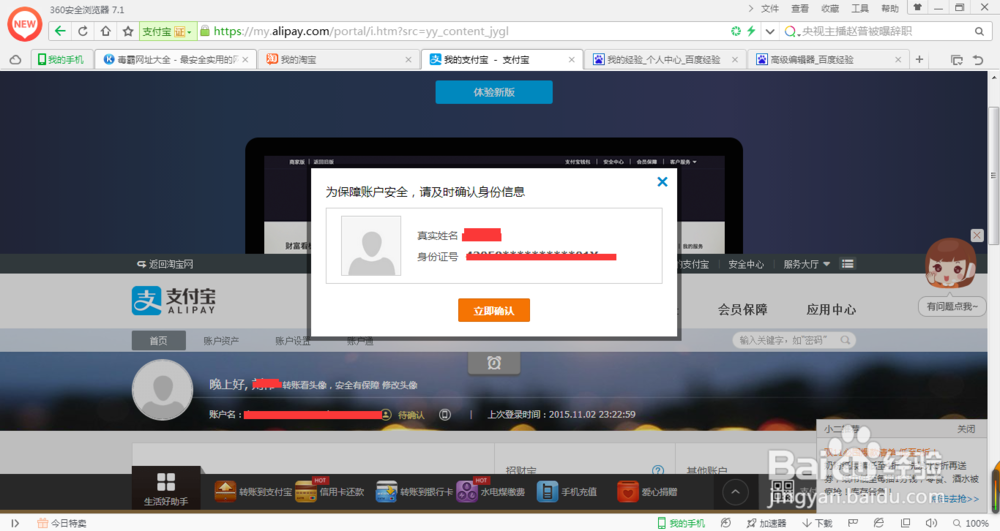The width and height of the screenshot is (1000, 531).
Task: Click the browser back arrow
Action: tap(60, 31)
